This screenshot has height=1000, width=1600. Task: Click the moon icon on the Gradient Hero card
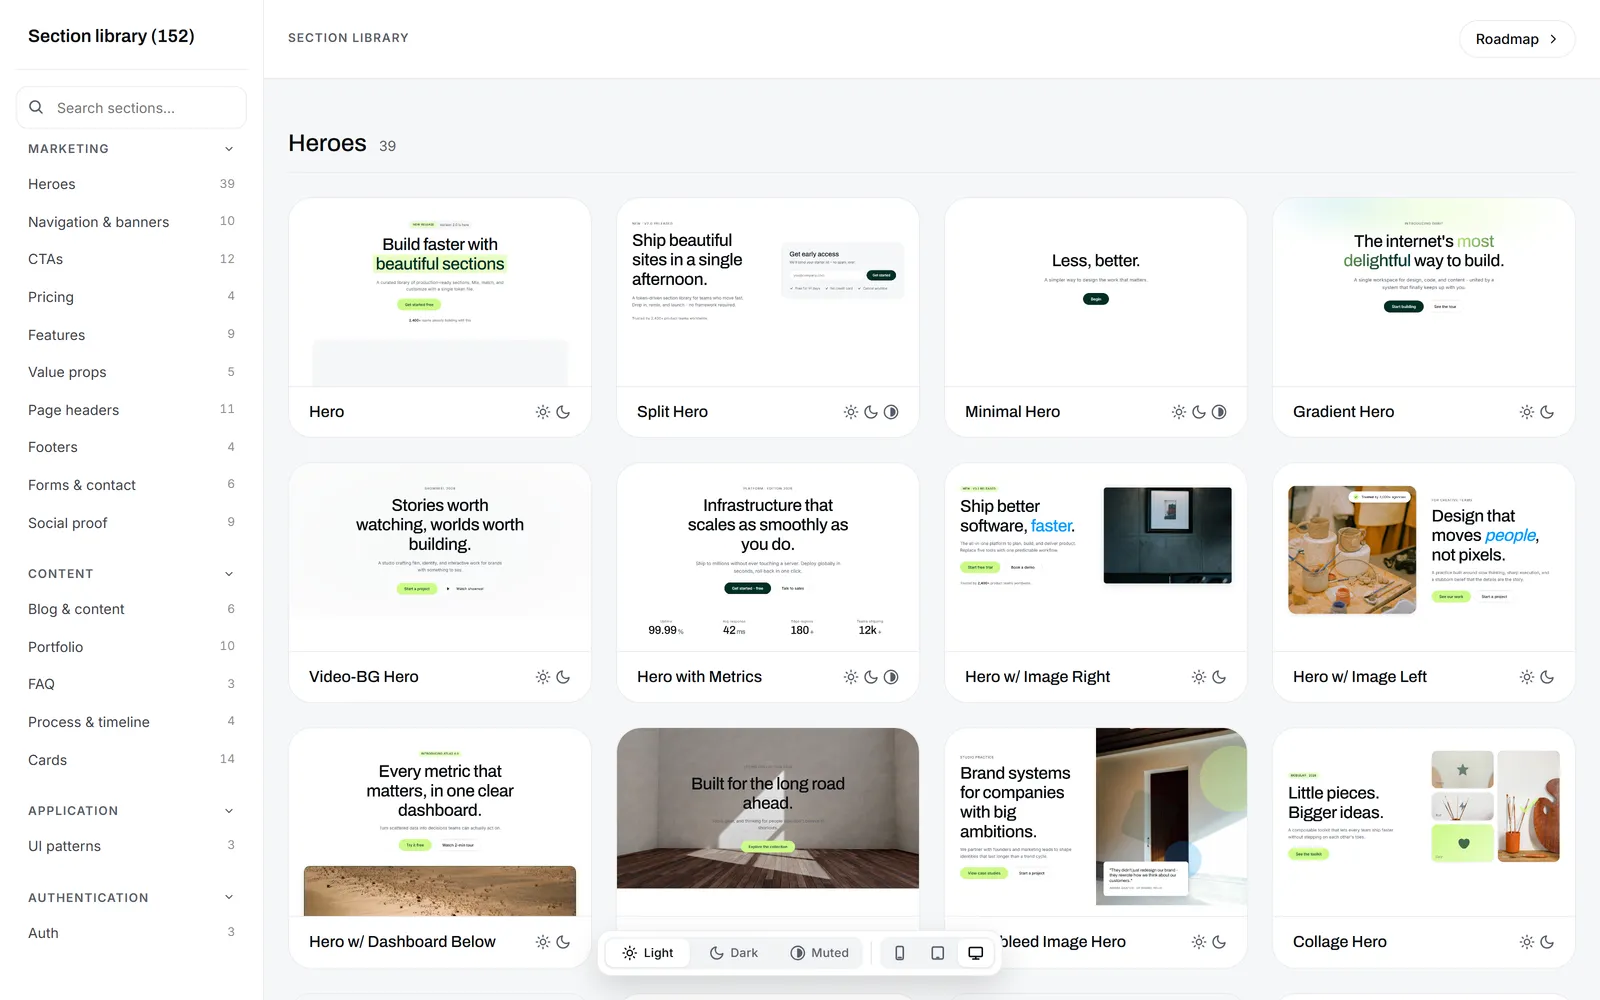(1547, 412)
